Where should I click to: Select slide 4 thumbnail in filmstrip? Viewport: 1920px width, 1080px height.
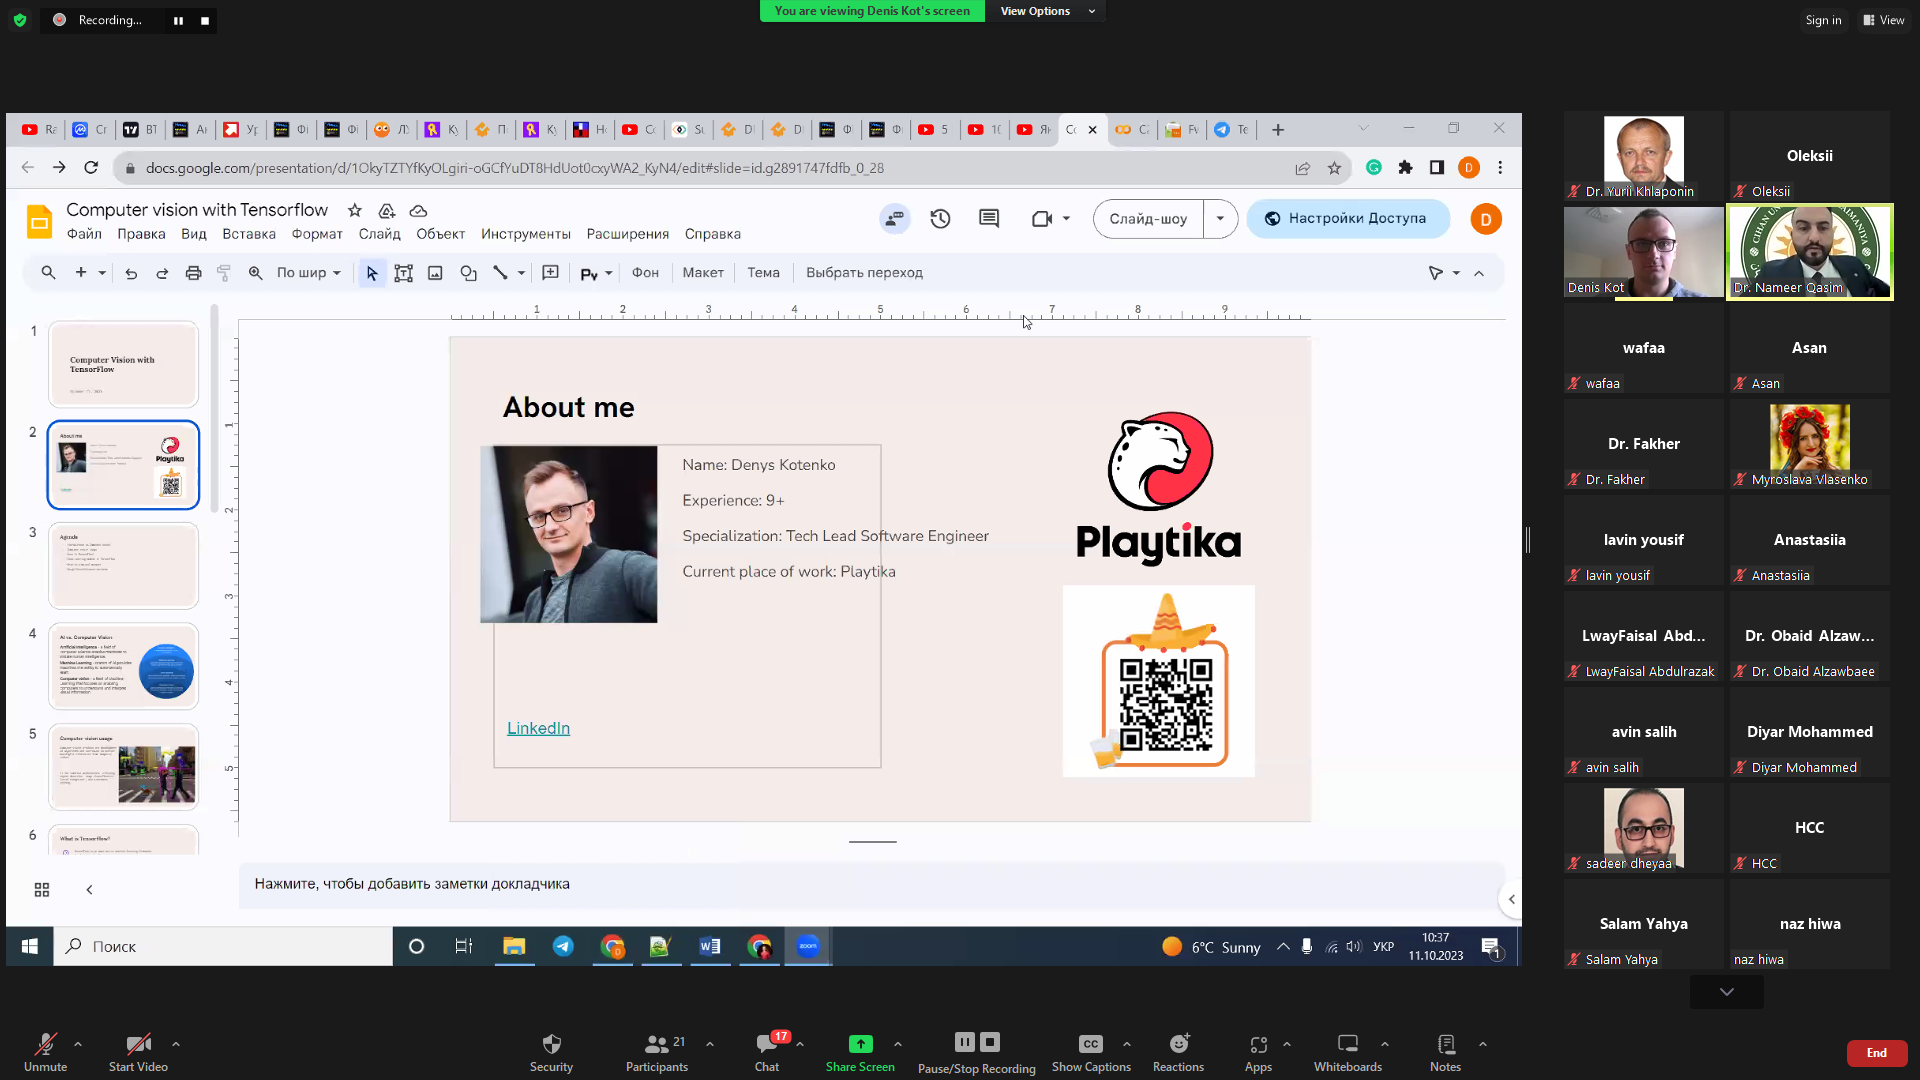(124, 666)
